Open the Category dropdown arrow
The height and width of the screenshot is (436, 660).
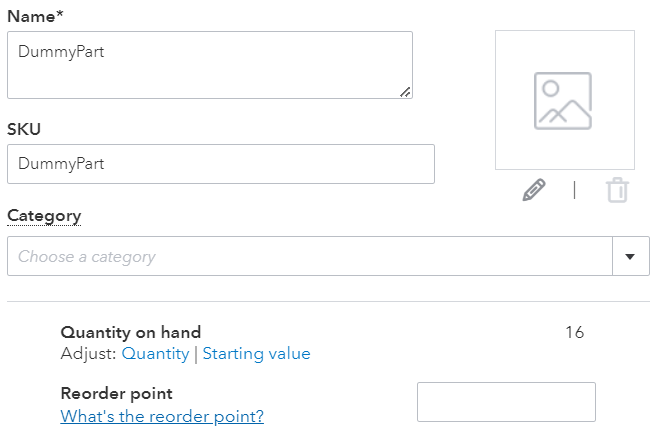point(630,256)
